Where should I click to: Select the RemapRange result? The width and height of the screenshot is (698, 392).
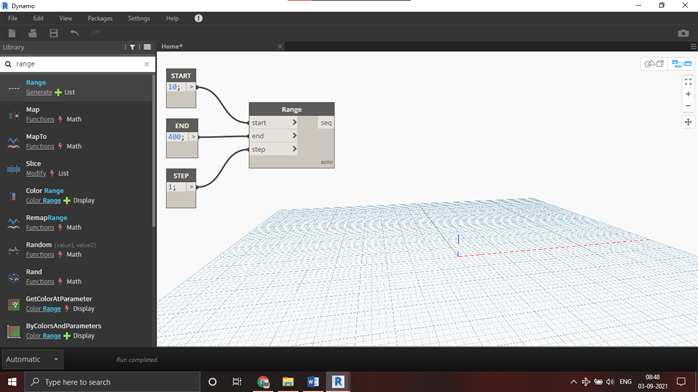click(77, 223)
